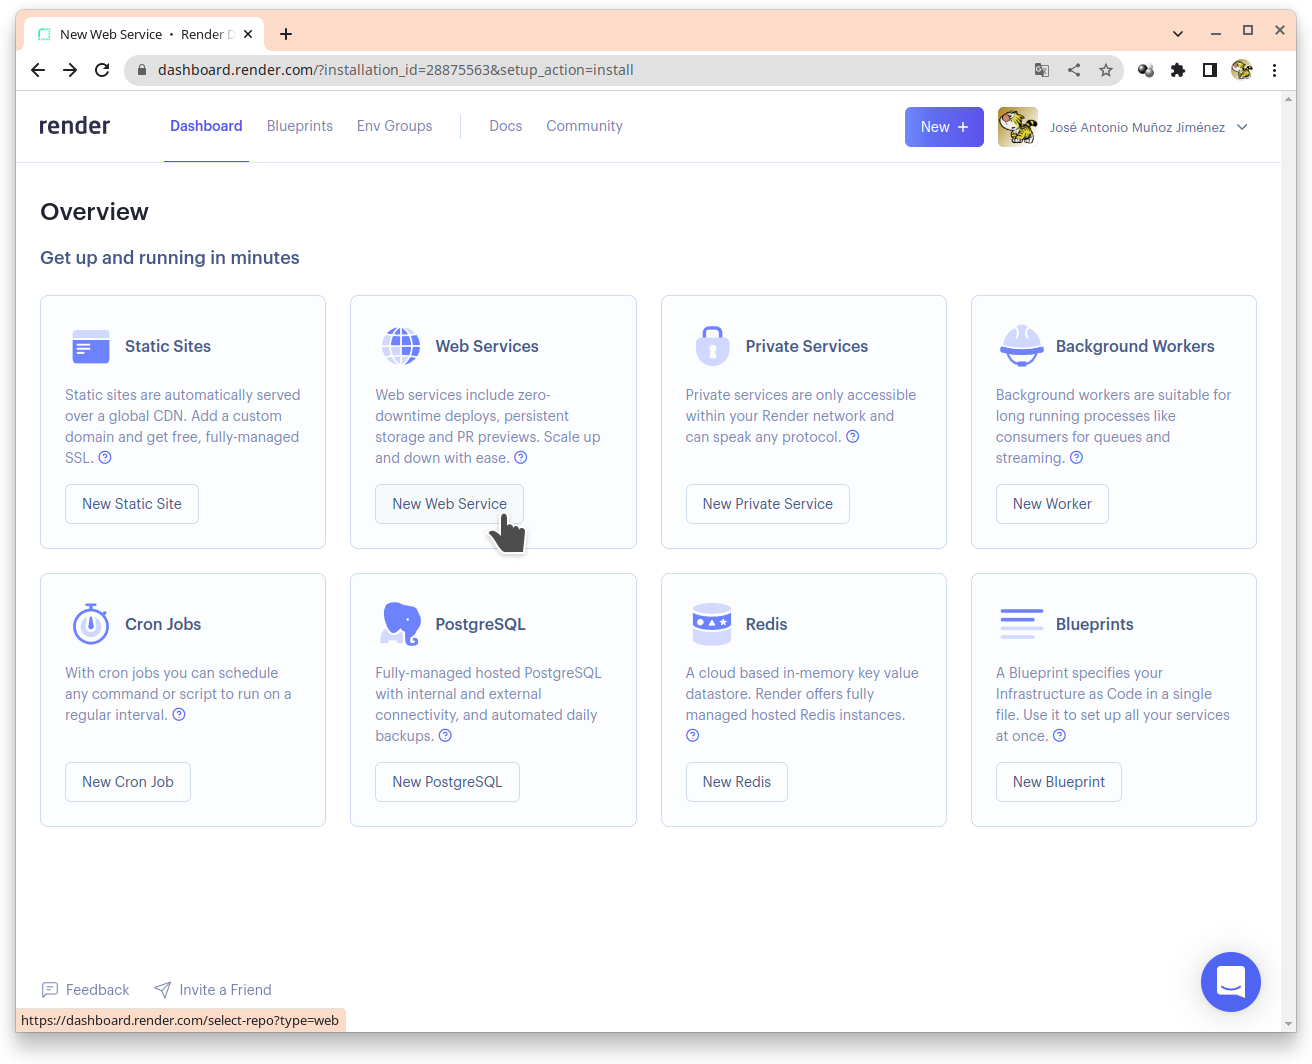Open the Blueprints nav item
This screenshot has width=1312, height=1064.
300,126
